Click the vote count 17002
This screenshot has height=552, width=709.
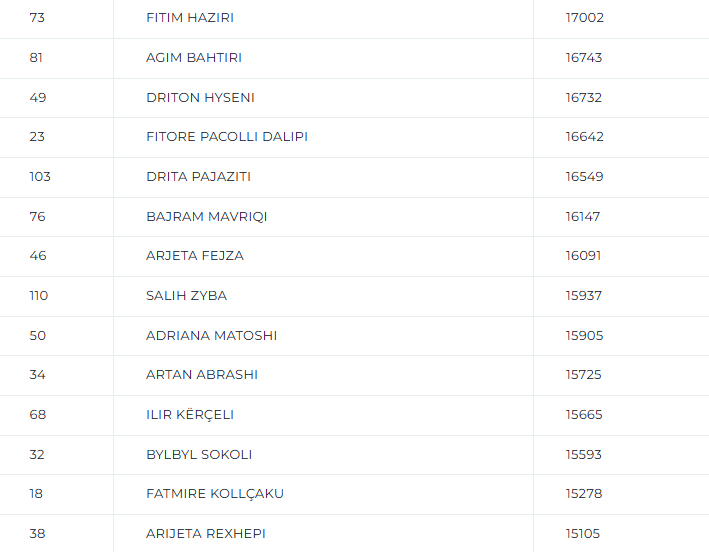[x=584, y=18]
